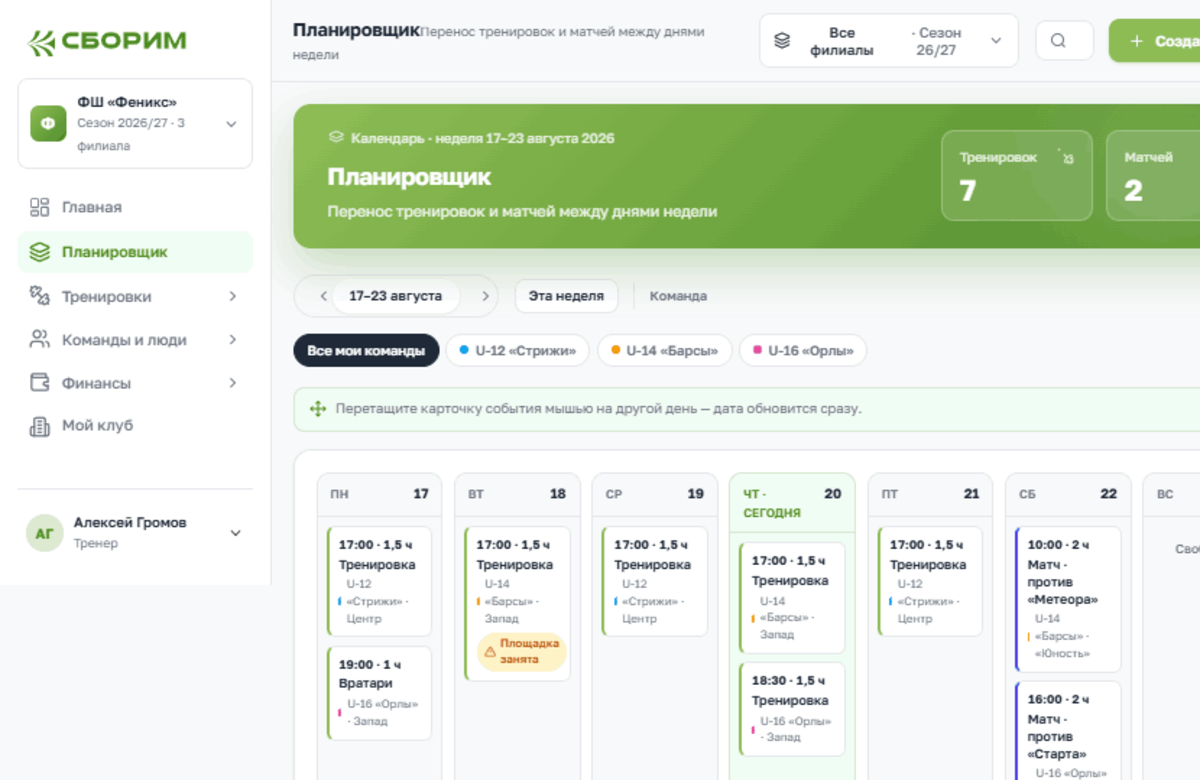Viewport: 1200px width, 780px height.
Task: Click the move arrows hint icon
Action: 318,409
